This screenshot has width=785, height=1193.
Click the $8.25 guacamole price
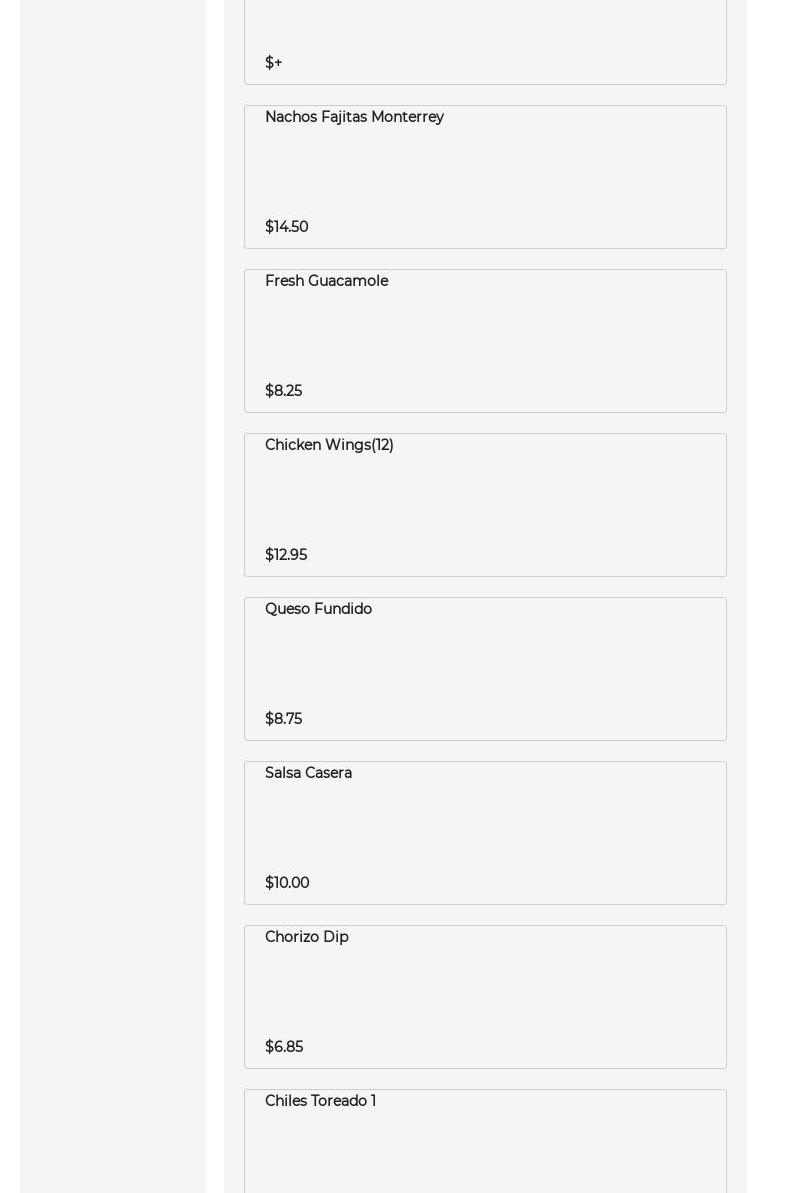[283, 391]
